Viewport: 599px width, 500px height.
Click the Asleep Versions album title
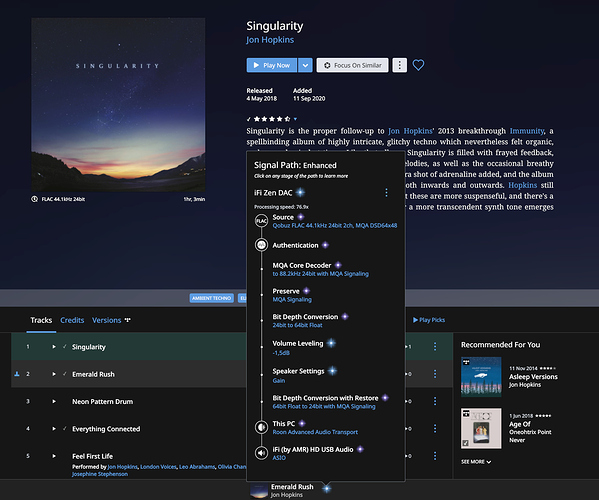point(533,377)
